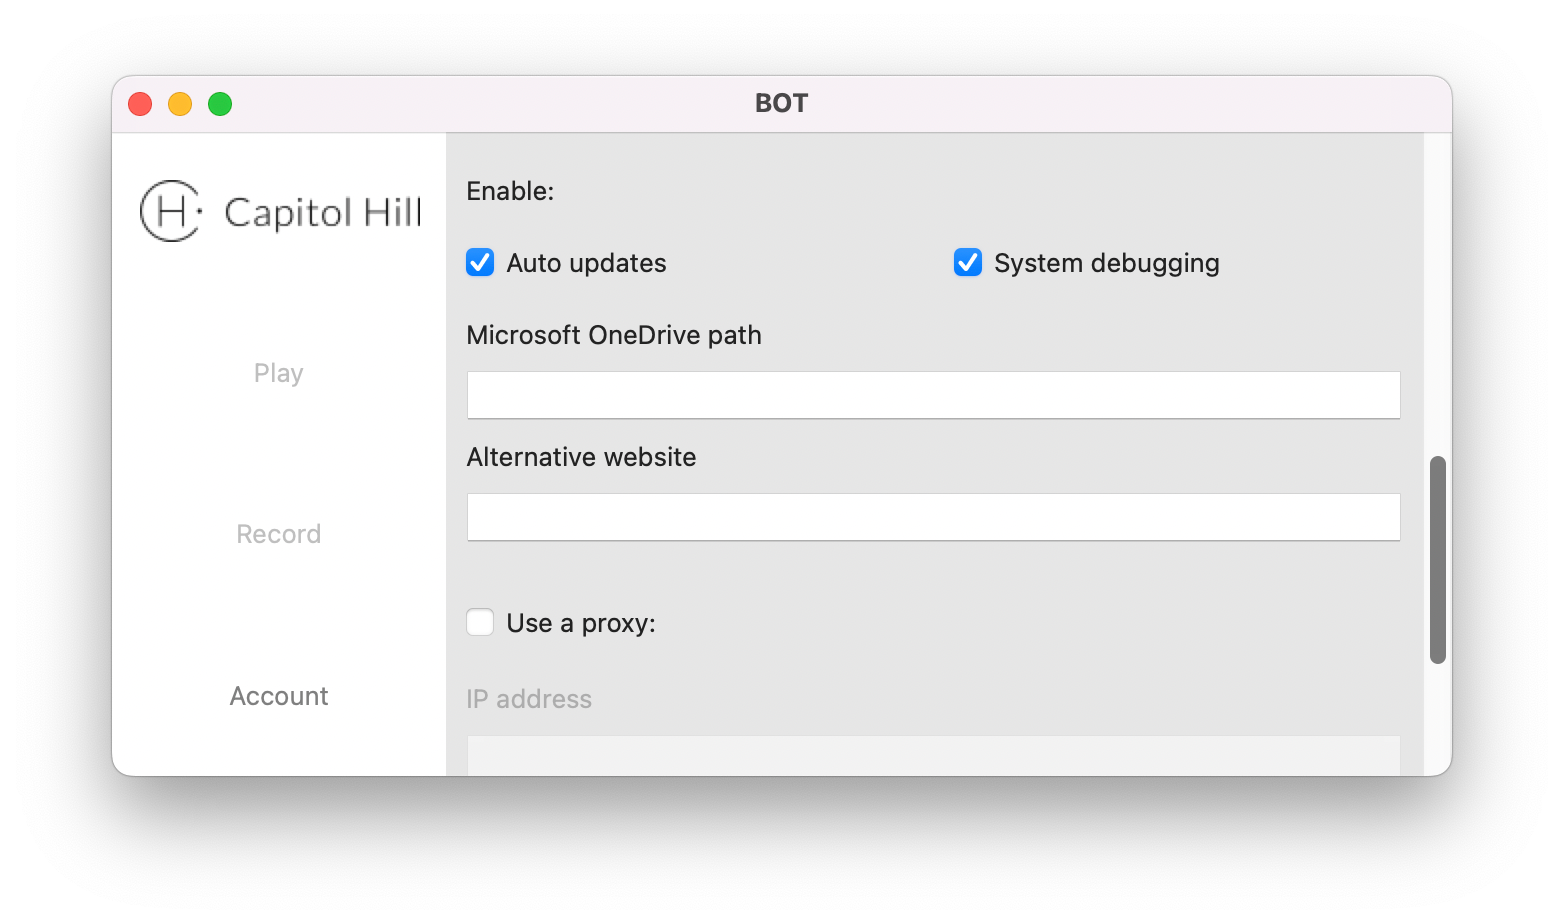
Task: Focus the Microsoft OneDrive path field
Action: click(x=934, y=395)
